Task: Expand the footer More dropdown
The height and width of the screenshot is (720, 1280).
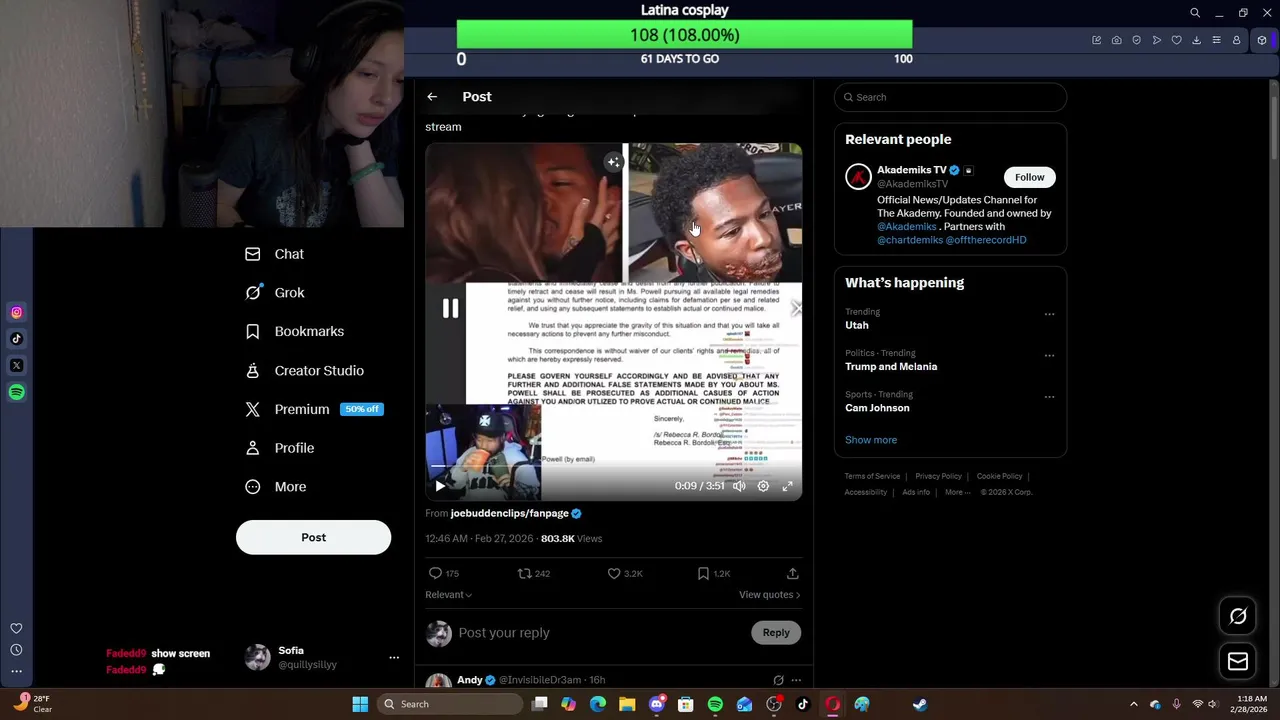Action: click(957, 492)
